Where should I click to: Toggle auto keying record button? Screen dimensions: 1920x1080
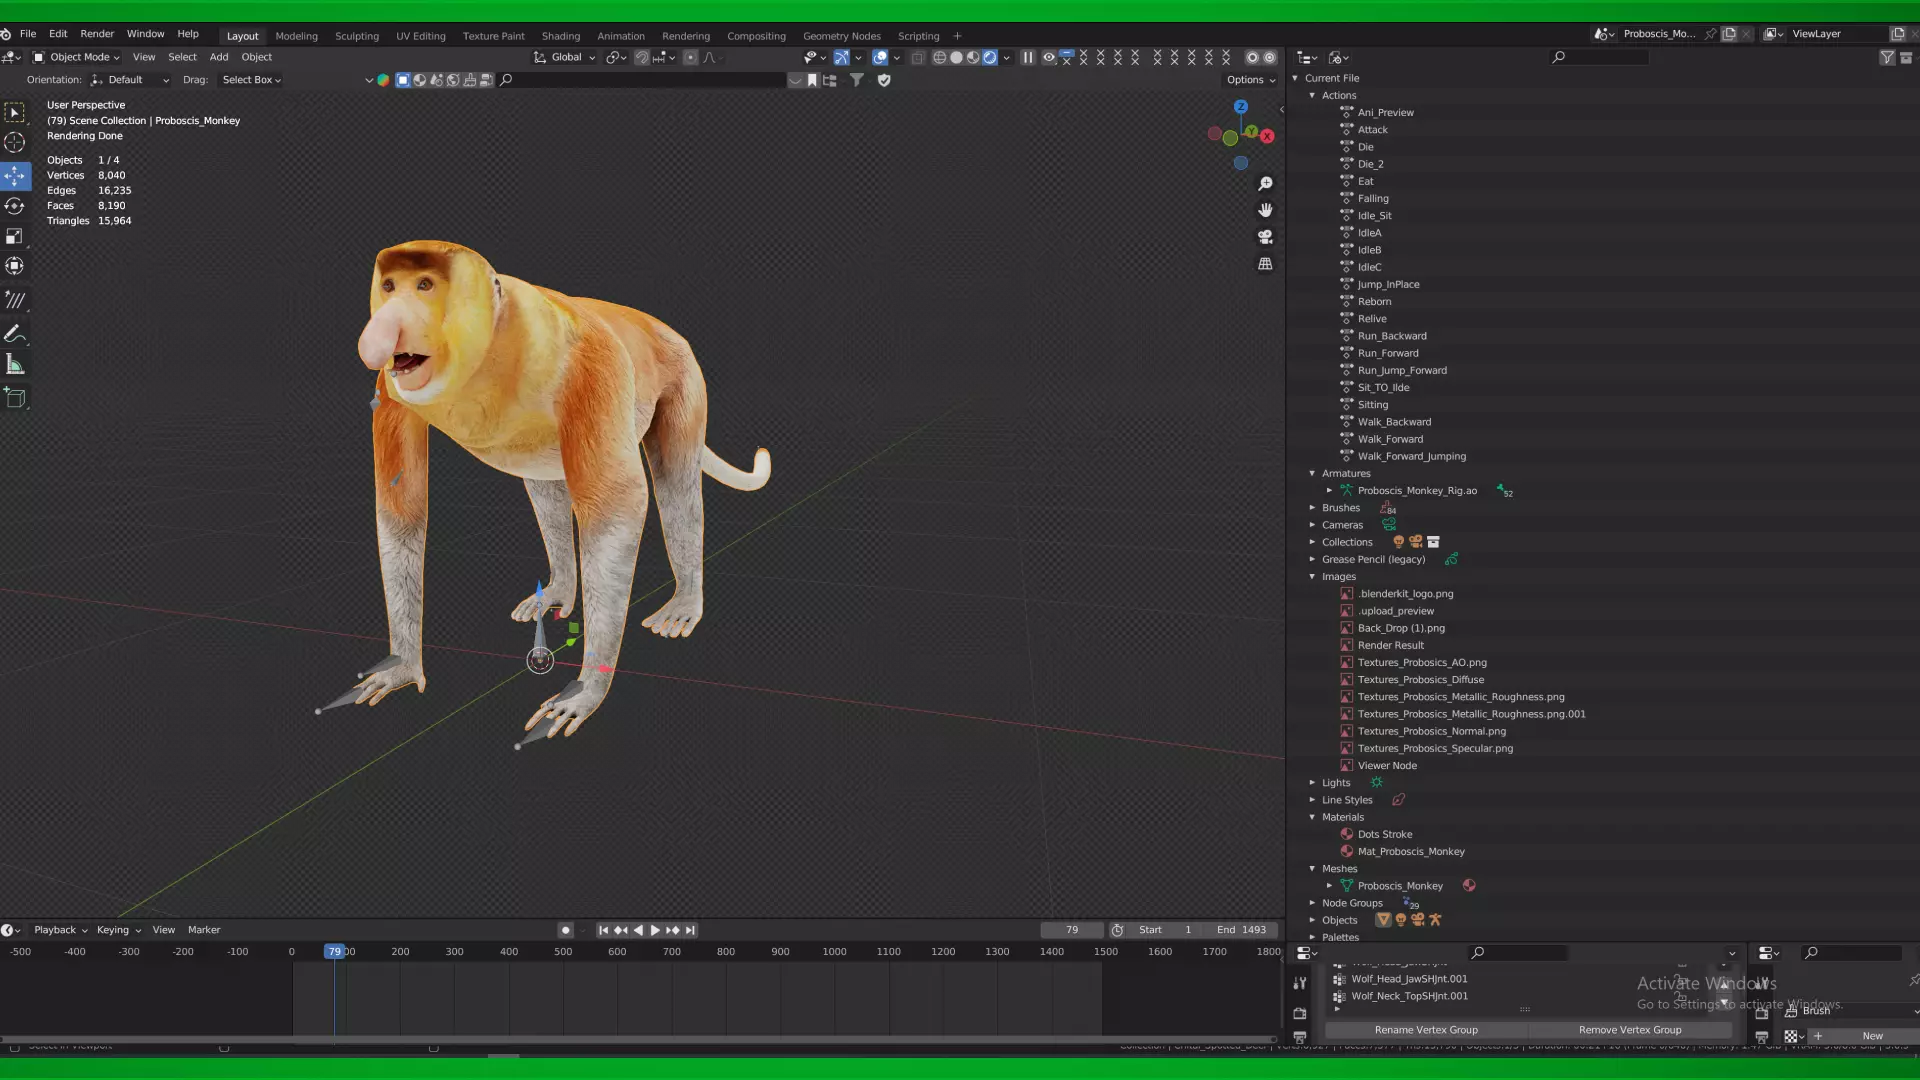click(566, 930)
